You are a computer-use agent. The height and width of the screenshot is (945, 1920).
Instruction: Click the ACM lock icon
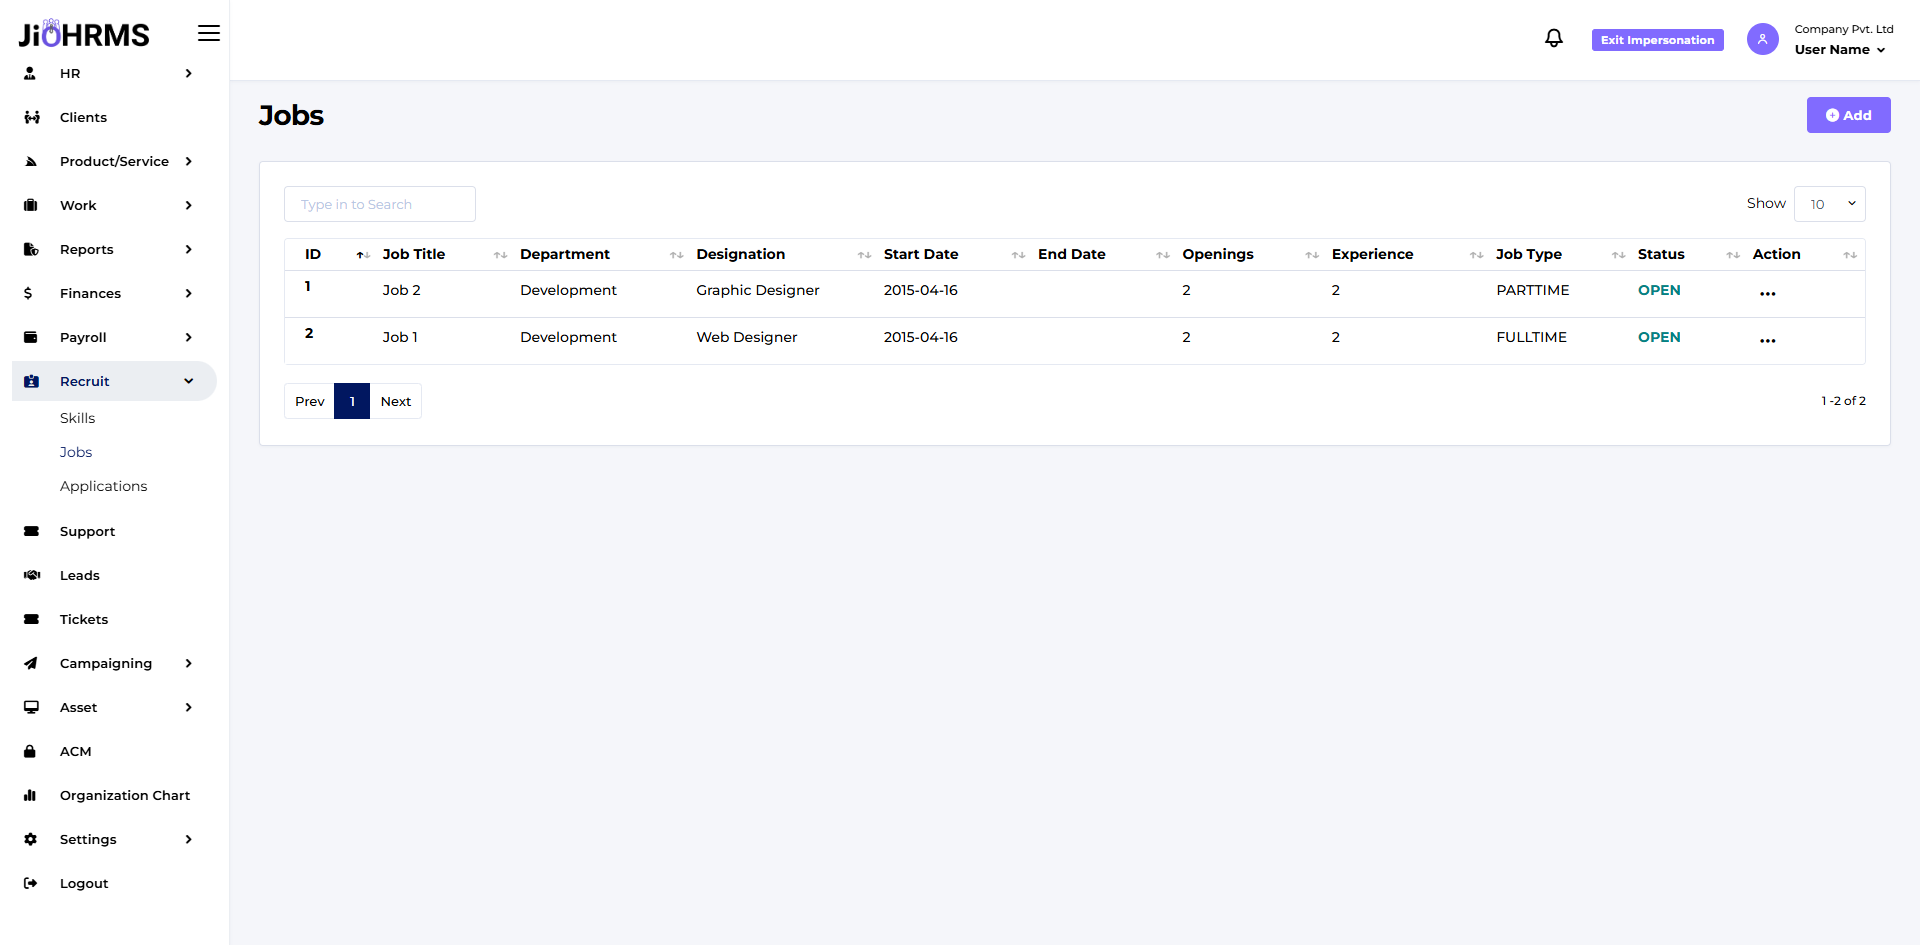point(31,751)
